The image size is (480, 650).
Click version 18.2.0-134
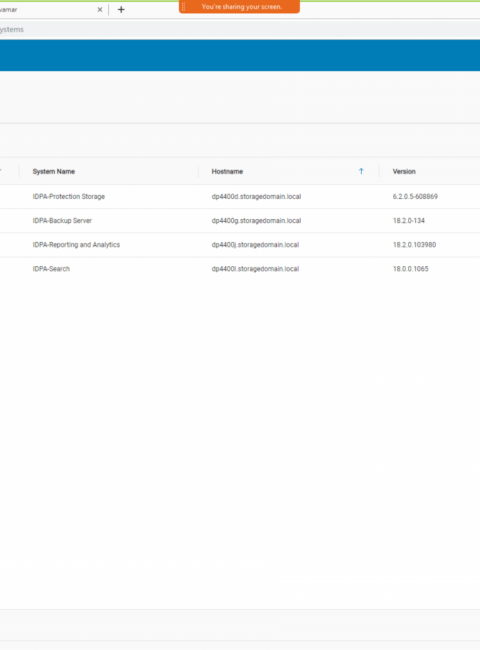409,221
